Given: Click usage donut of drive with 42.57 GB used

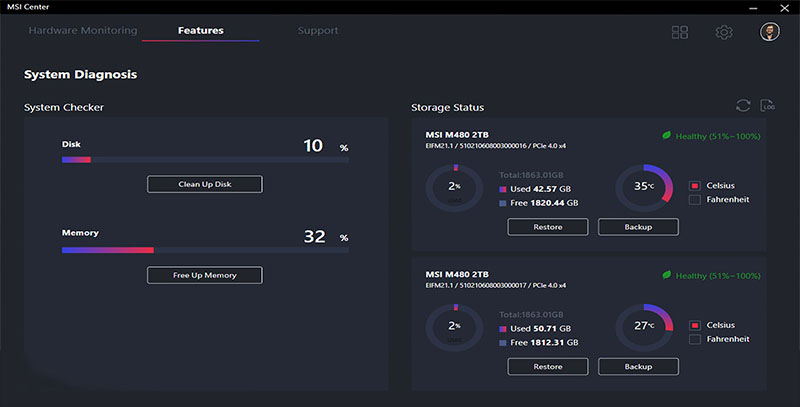Looking at the screenshot, I should tap(455, 187).
